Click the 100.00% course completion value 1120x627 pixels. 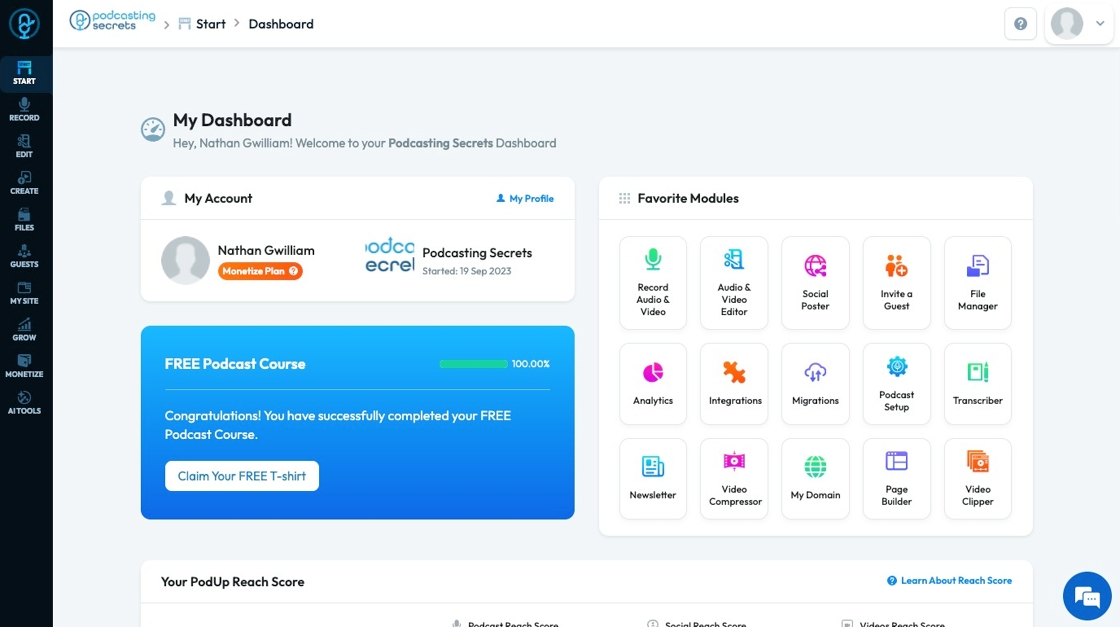(x=531, y=363)
